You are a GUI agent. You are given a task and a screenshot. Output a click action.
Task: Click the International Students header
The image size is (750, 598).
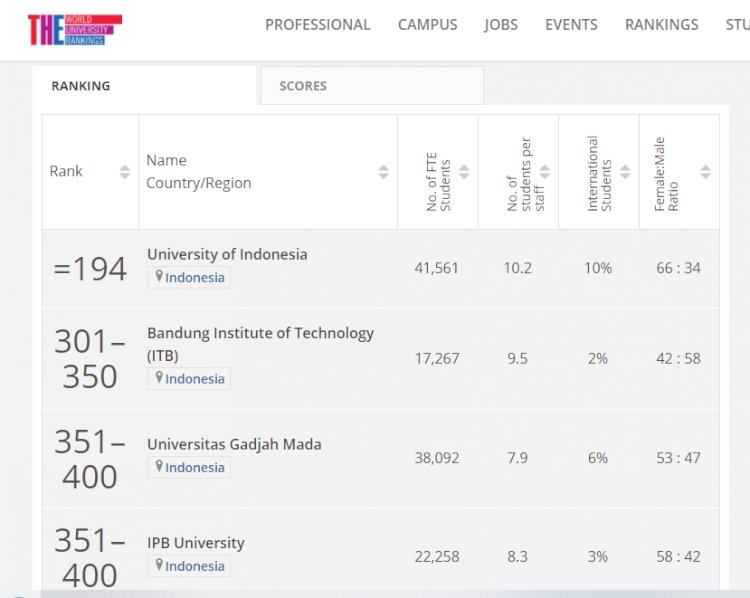click(x=599, y=173)
